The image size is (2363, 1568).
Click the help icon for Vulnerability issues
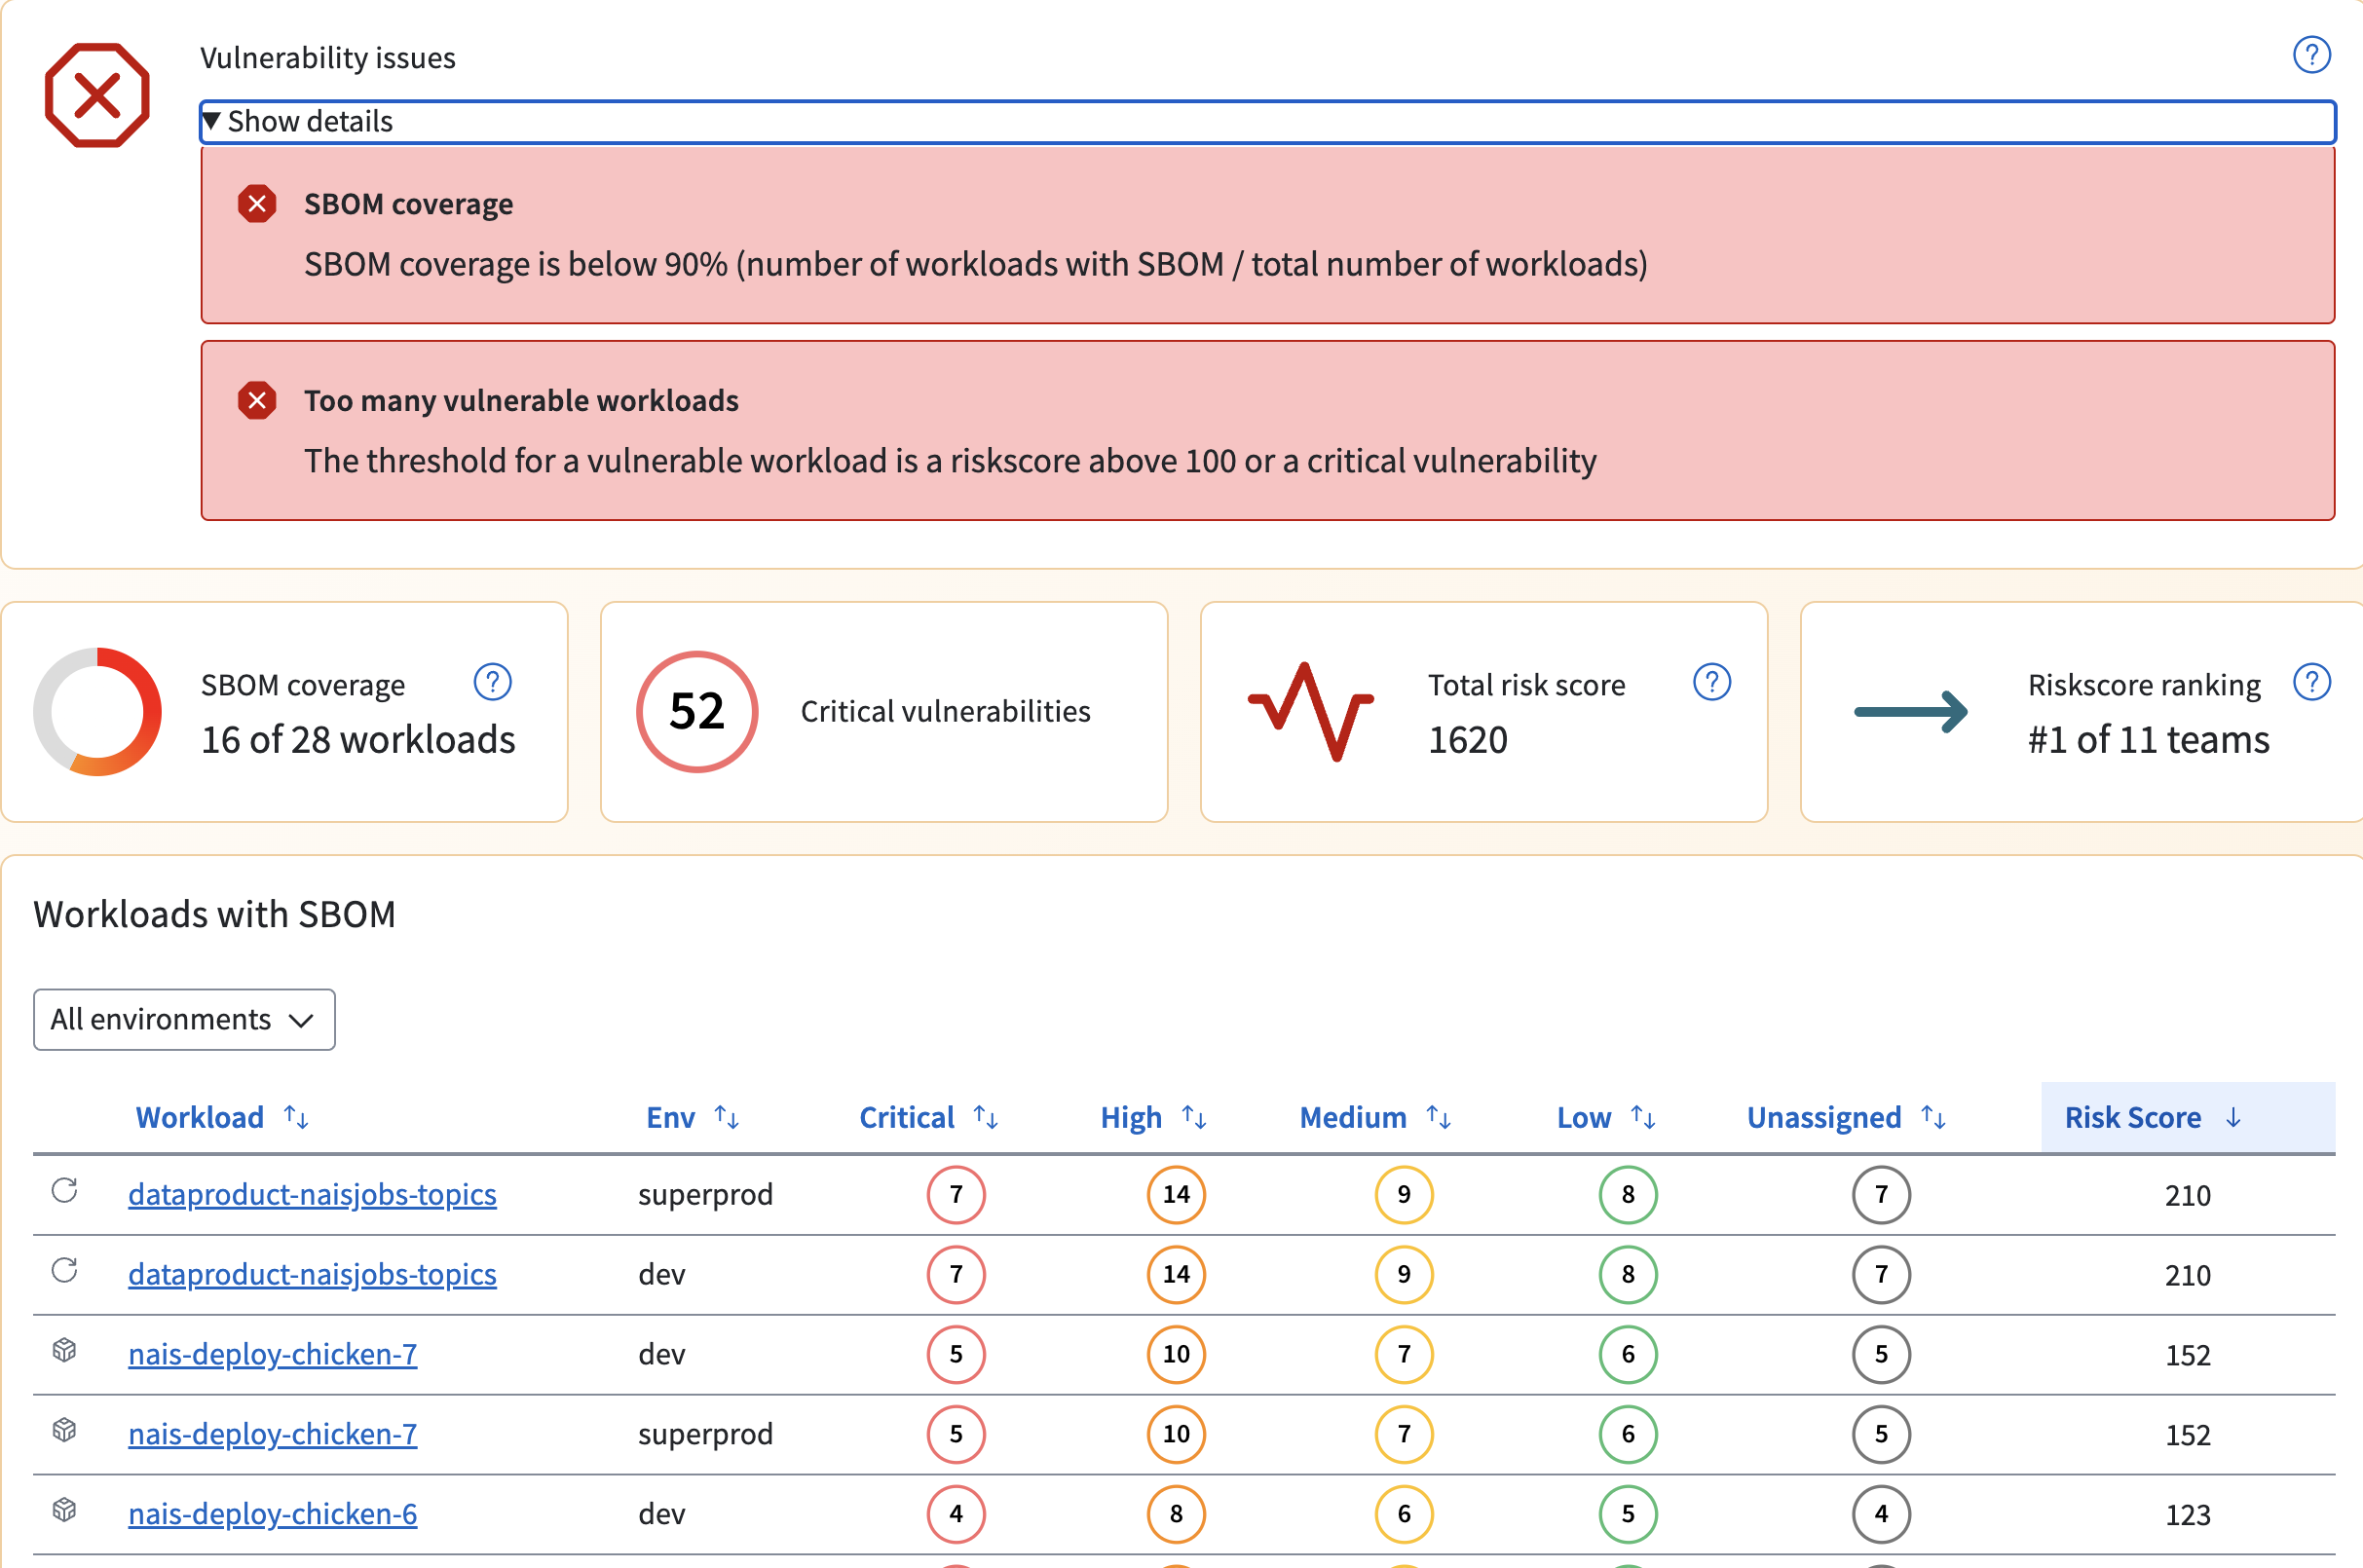pos(2311,55)
